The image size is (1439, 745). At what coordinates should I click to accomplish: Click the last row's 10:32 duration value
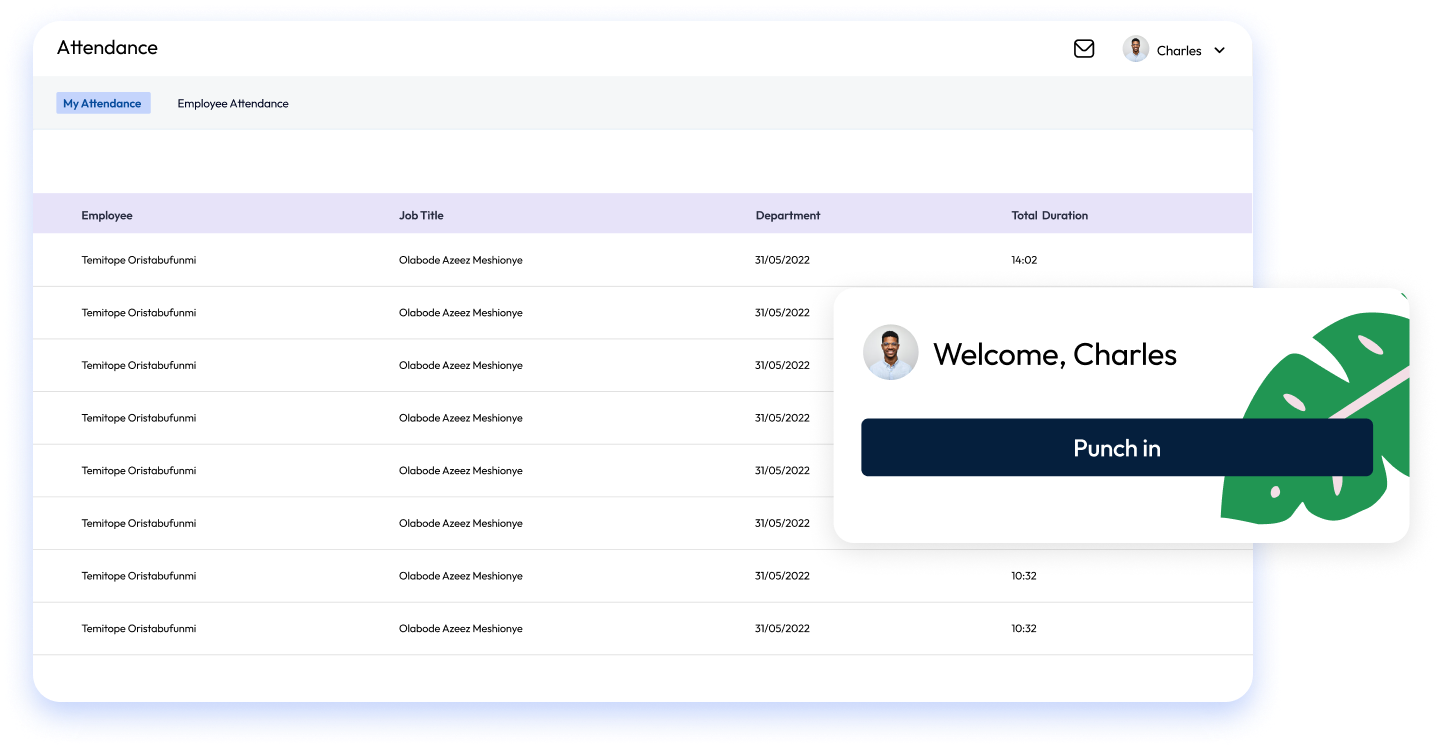coord(1024,628)
